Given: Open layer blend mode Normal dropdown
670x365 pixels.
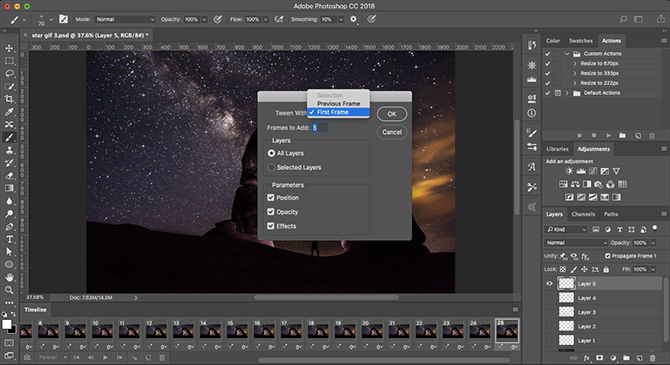Looking at the screenshot, I should (x=576, y=242).
